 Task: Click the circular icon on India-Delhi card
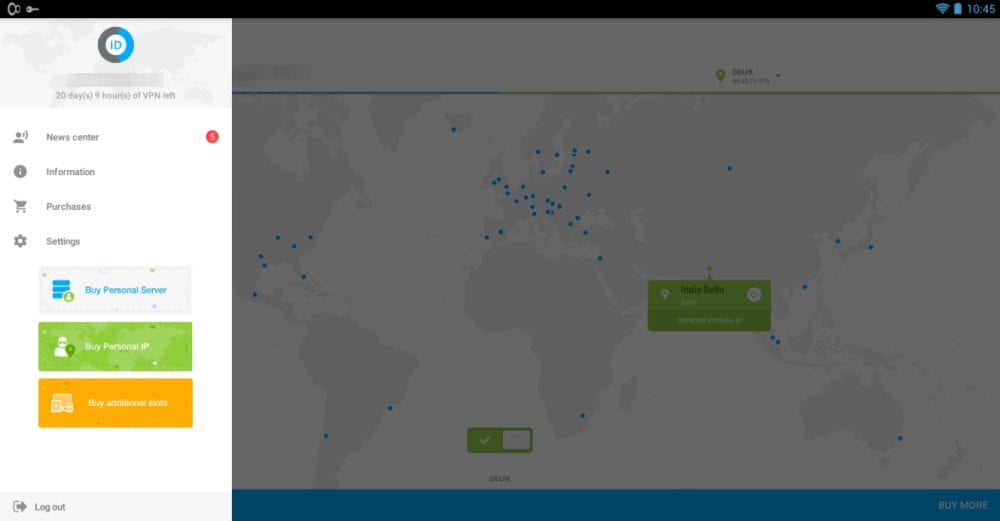tap(754, 295)
